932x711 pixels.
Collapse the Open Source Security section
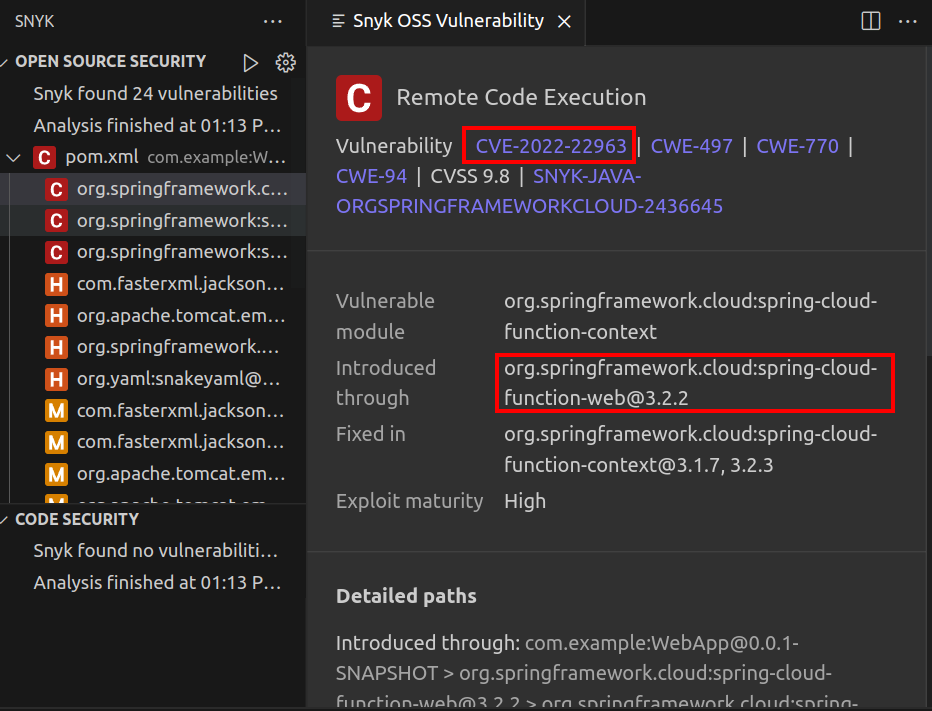coord(7,62)
